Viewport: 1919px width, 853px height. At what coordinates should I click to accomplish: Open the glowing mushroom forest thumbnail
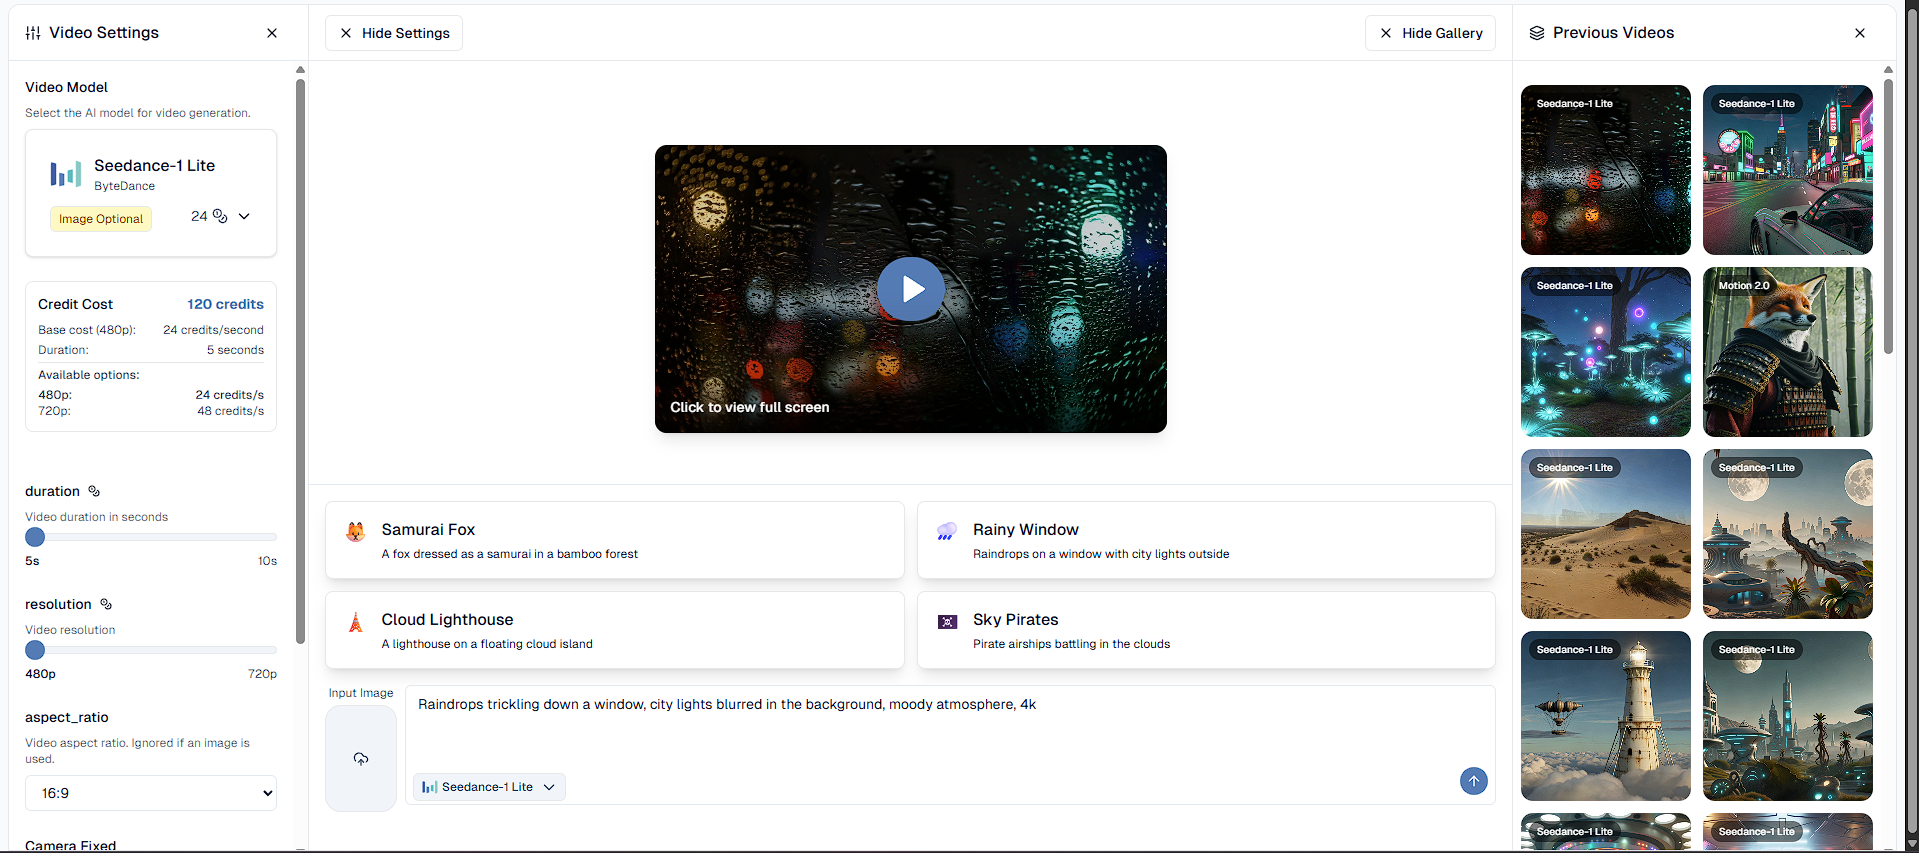(x=1606, y=352)
